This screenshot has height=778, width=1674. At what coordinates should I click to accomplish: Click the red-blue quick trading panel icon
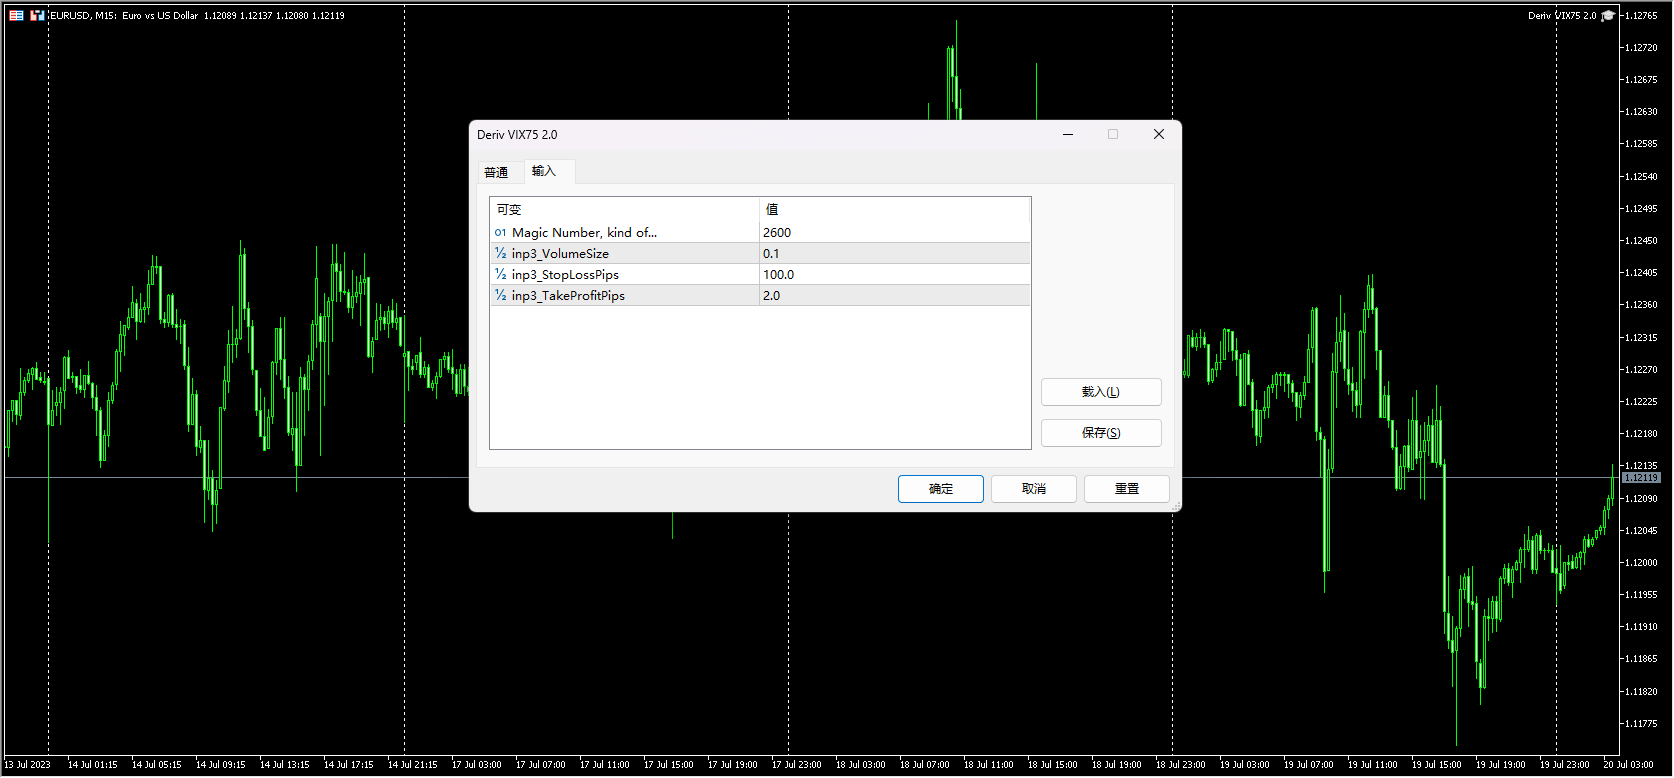point(37,16)
